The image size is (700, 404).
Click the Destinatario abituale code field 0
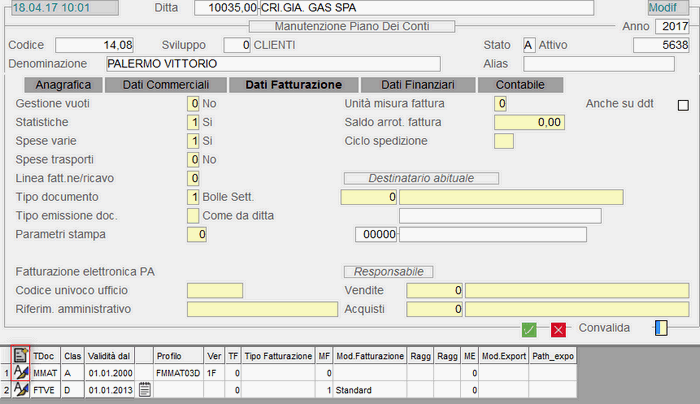tap(369, 197)
